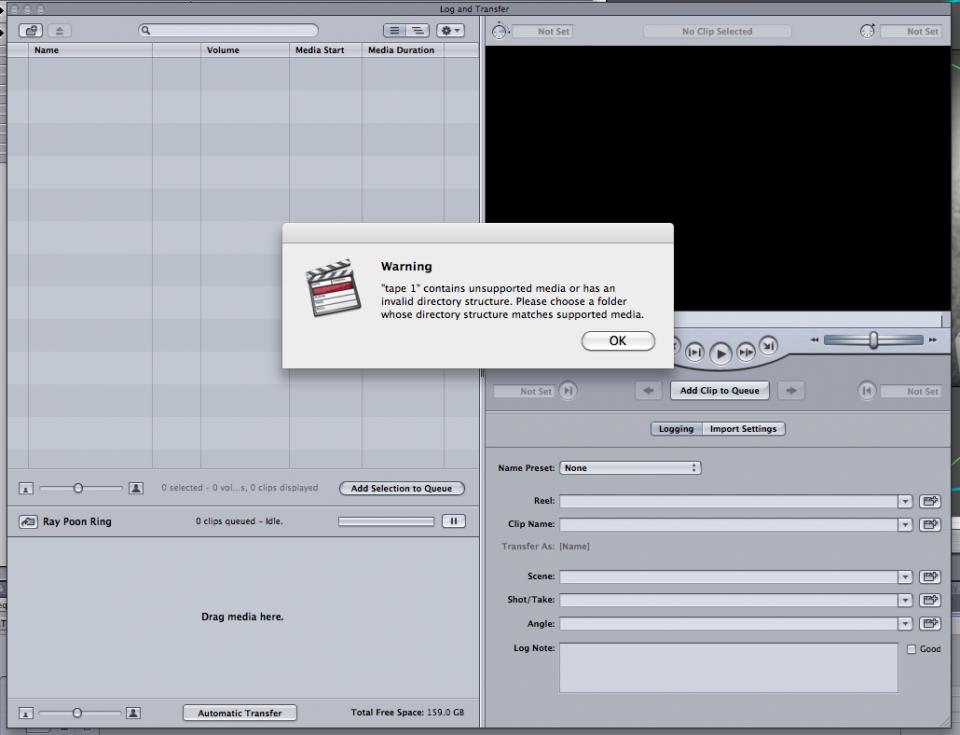
Task: Click the clapperboard icon next to Clip Name
Action: 930,524
